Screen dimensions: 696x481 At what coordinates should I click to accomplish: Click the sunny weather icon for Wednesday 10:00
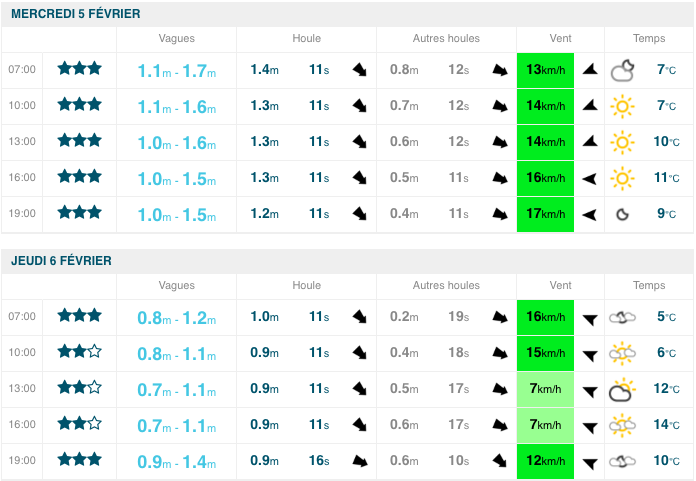pyautogui.click(x=623, y=106)
